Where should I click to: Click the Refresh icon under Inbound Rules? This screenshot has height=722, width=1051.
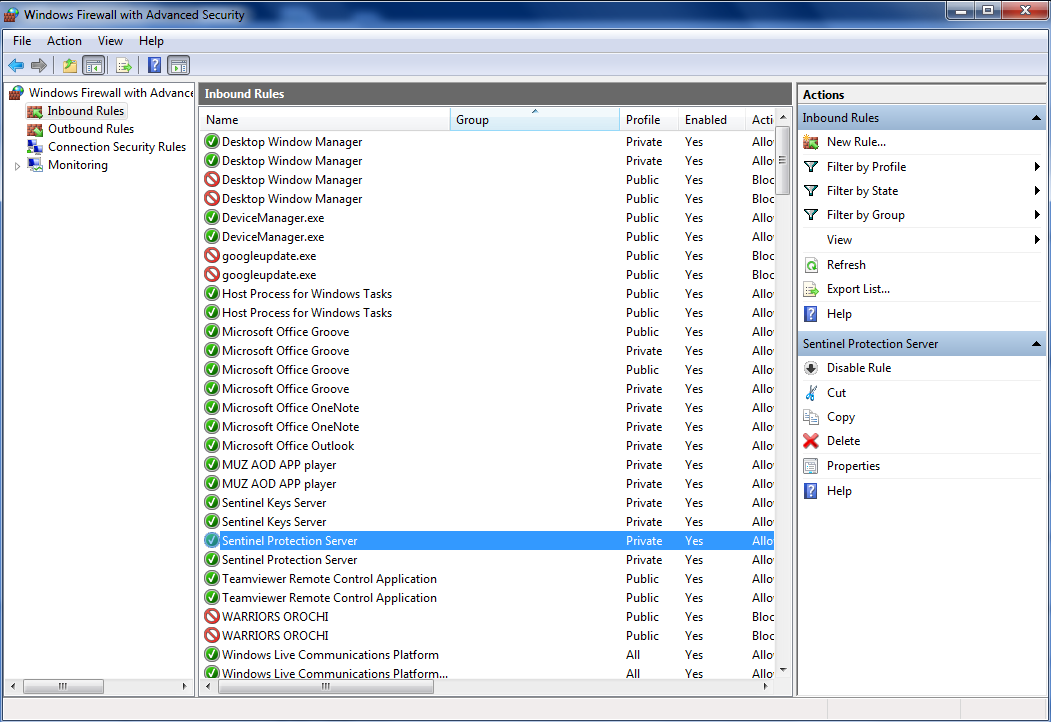pos(810,264)
